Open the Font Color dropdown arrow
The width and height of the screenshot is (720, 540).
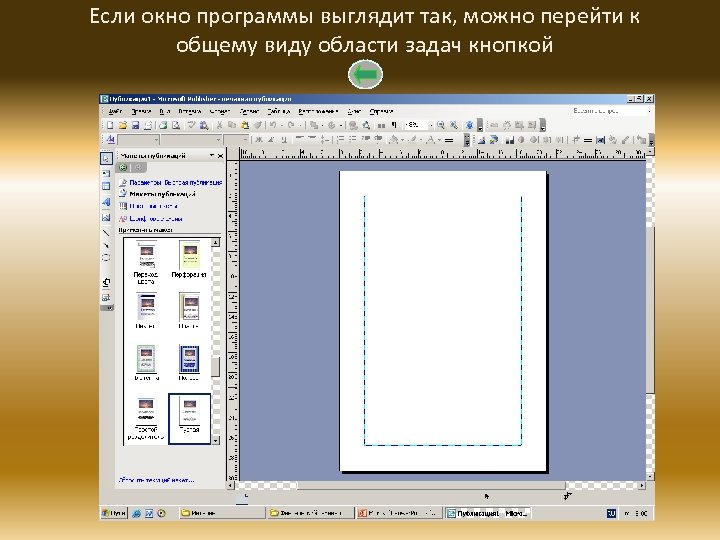point(439,140)
